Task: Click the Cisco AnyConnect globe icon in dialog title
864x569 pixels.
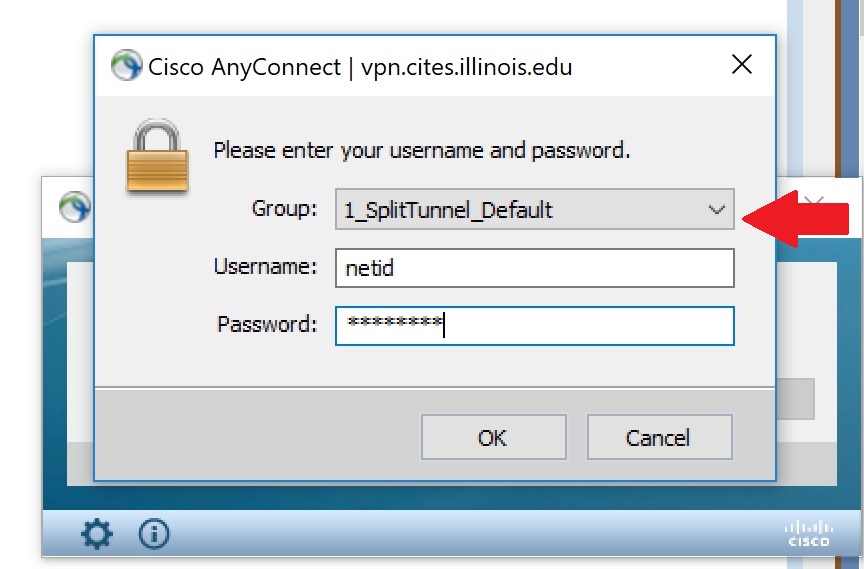Action: 126,67
